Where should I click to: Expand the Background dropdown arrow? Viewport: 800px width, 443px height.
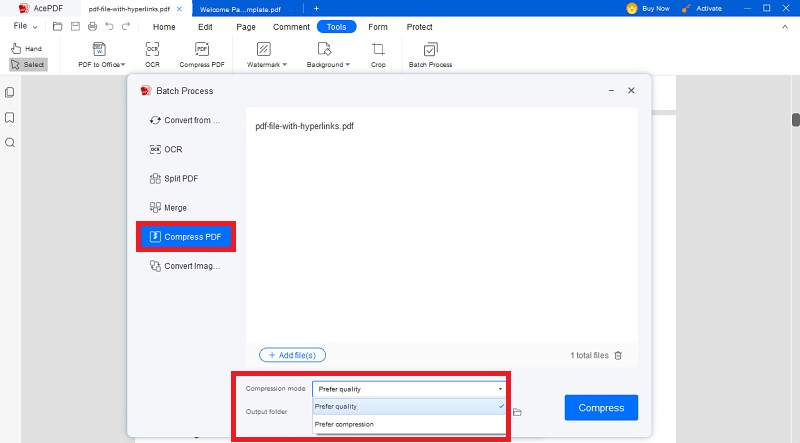347,64
